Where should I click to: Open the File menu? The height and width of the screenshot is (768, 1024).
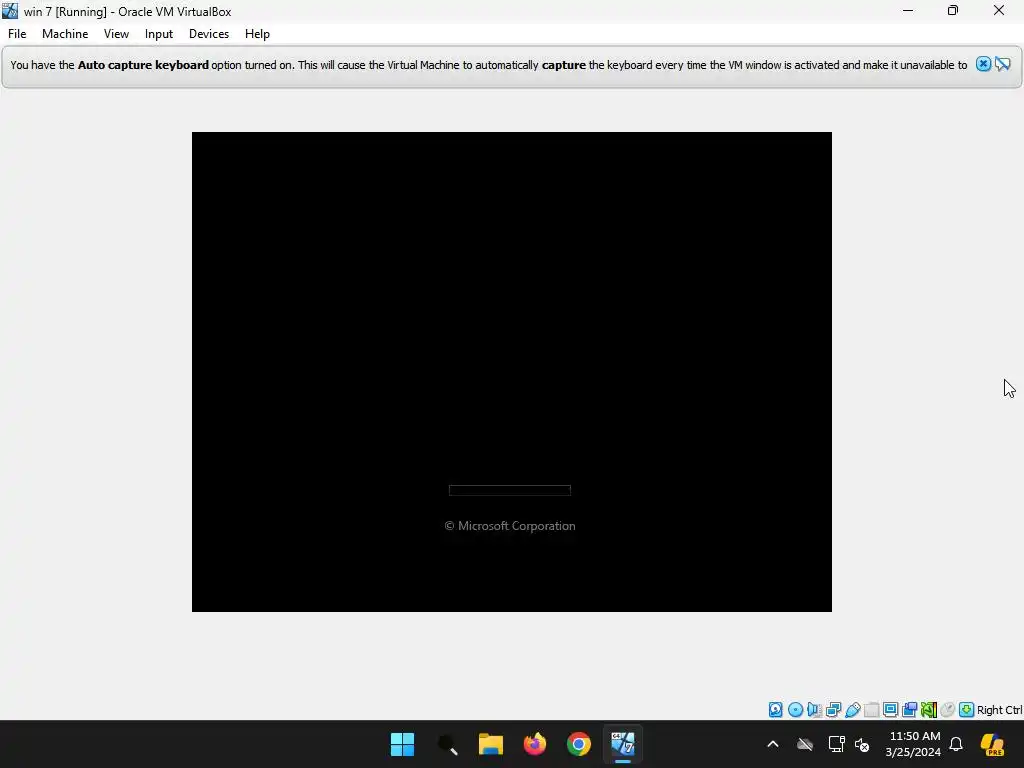tap(17, 34)
